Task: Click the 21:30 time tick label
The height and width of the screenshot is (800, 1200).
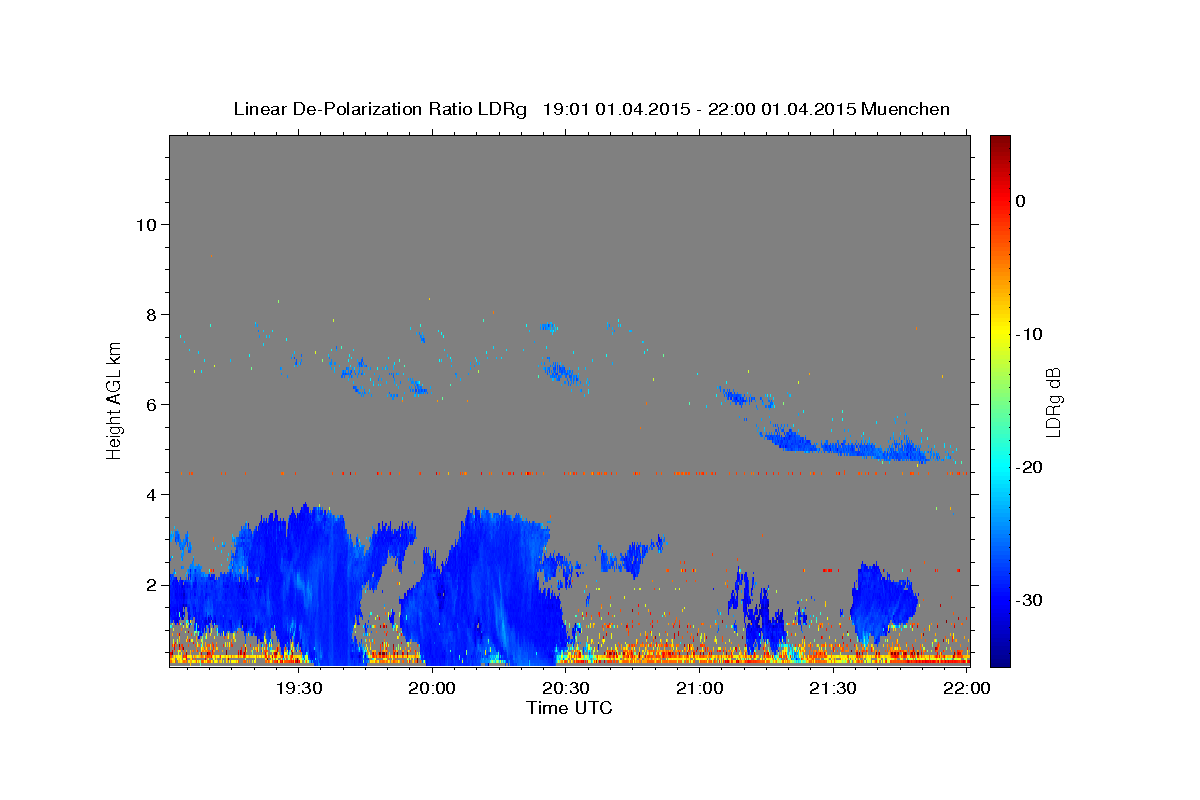Action: (x=833, y=688)
